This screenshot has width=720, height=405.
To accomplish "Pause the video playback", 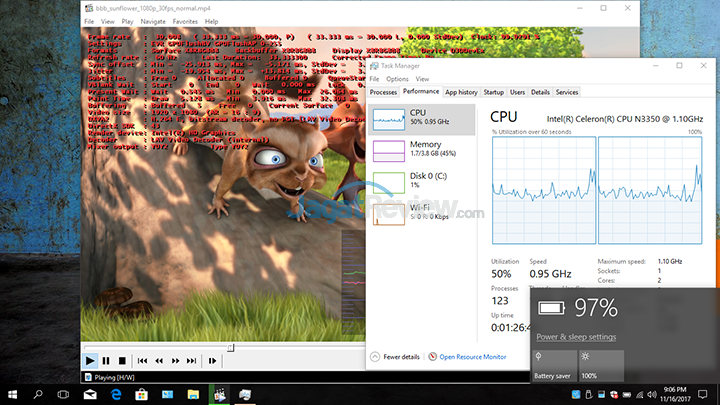I will click(106, 360).
